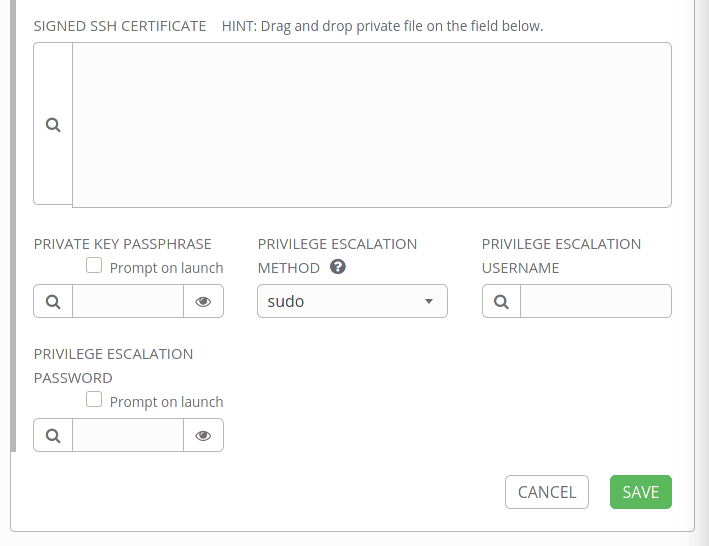
Task: Click the search icon for Privilege Escalation Username
Action: [501, 301]
